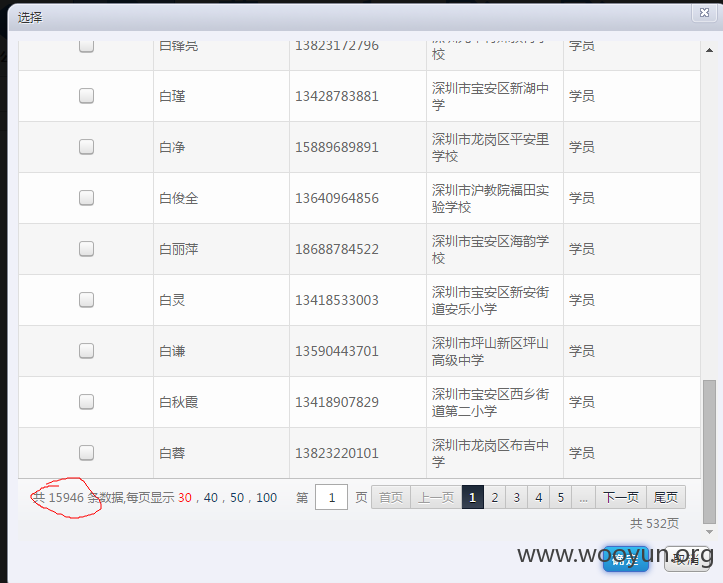
Task: Click the name 白俊全
Action: tap(178, 198)
